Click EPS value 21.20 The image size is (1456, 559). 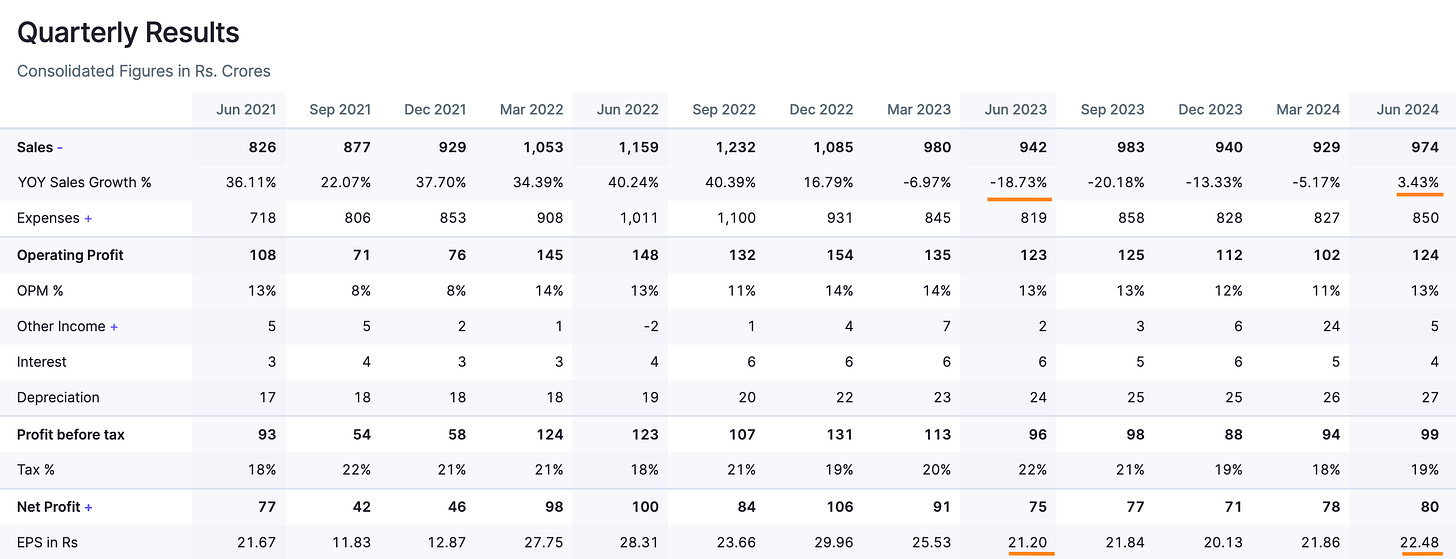(1027, 542)
